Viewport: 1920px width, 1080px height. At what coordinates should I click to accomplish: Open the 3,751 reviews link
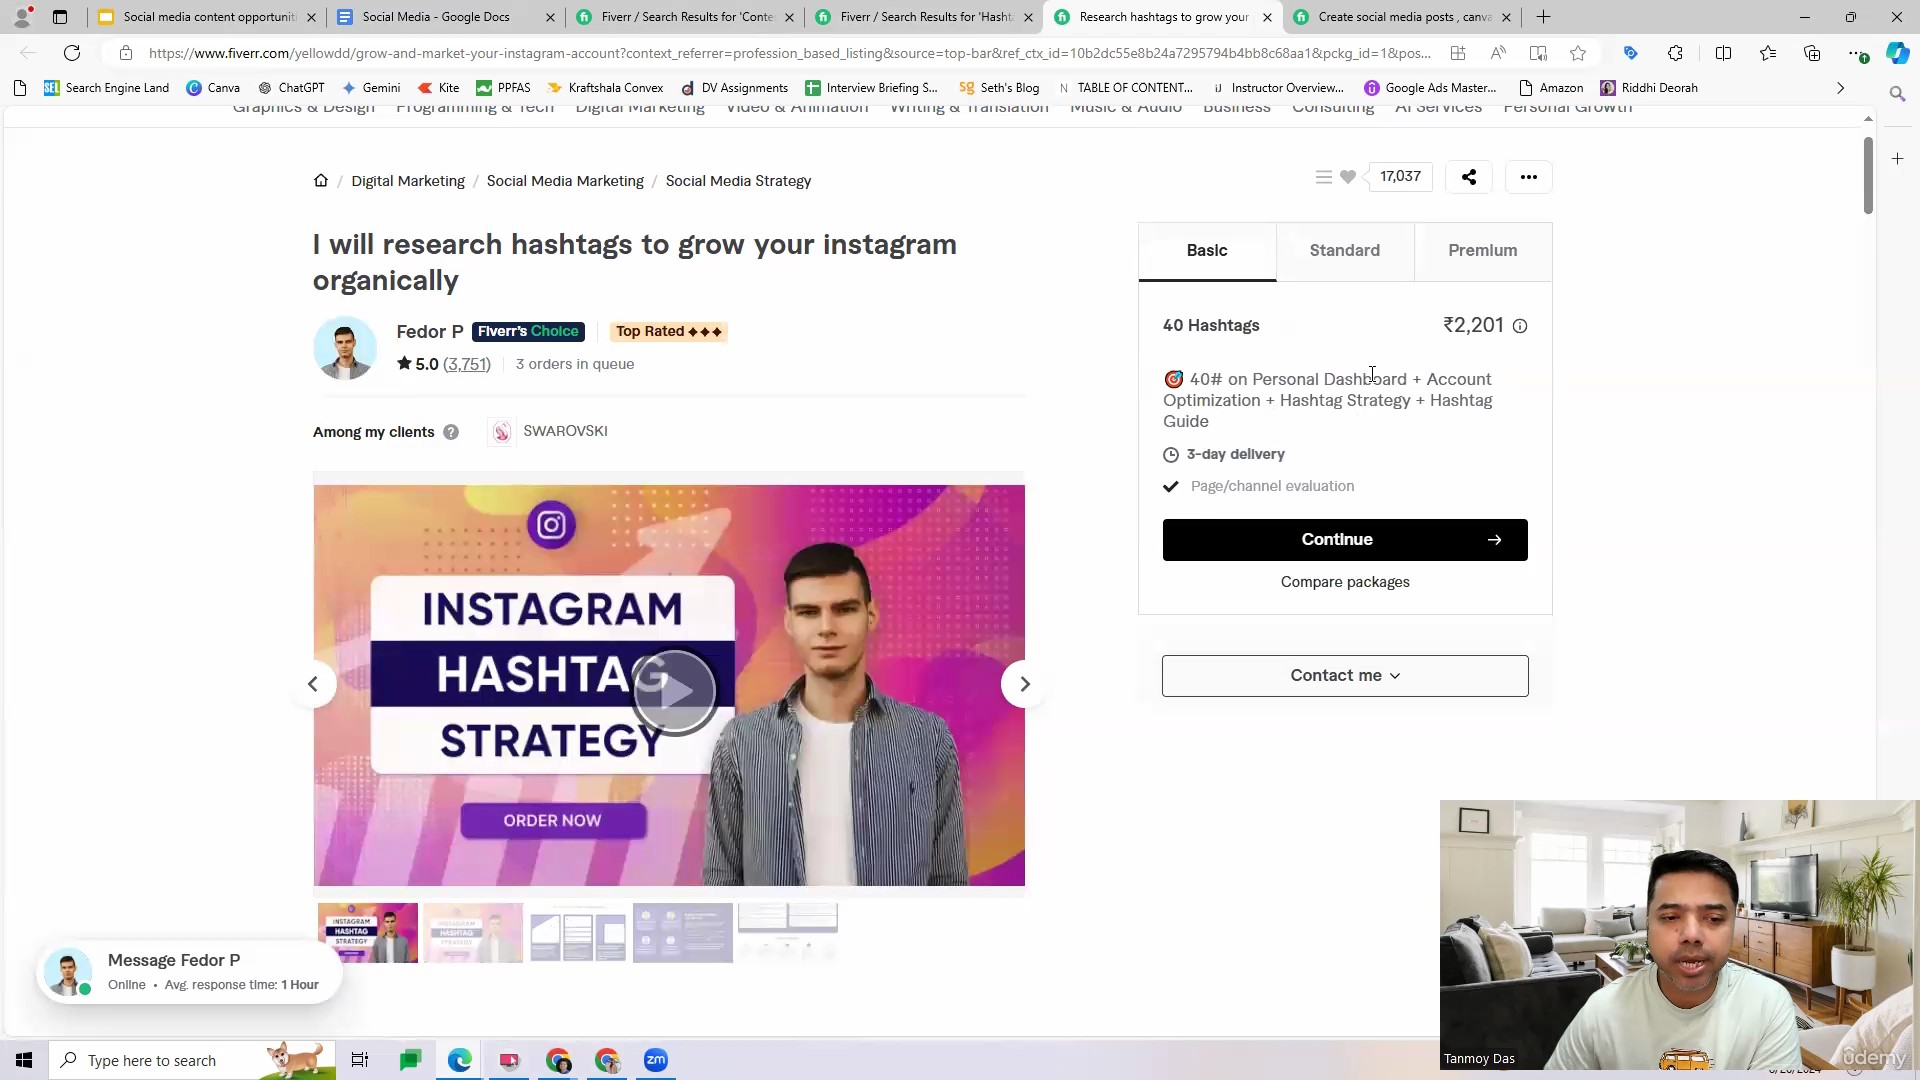coord(467,364)
